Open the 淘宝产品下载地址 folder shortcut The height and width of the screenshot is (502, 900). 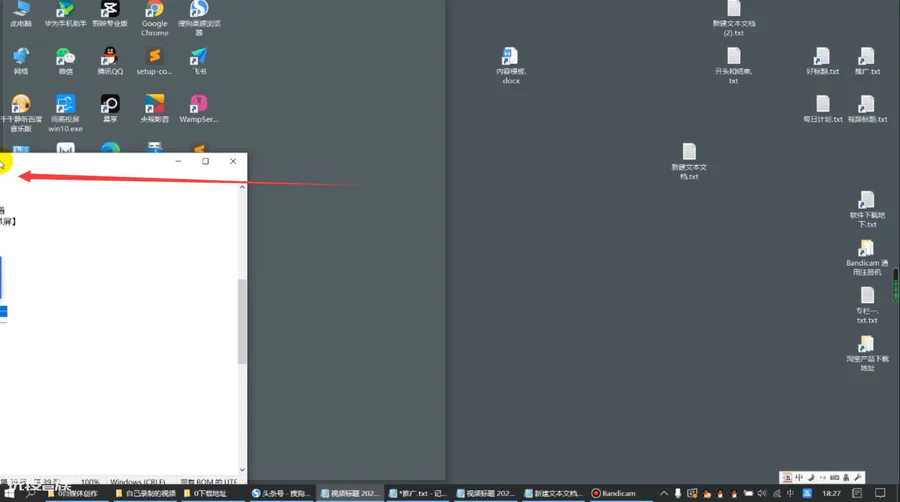867,353
